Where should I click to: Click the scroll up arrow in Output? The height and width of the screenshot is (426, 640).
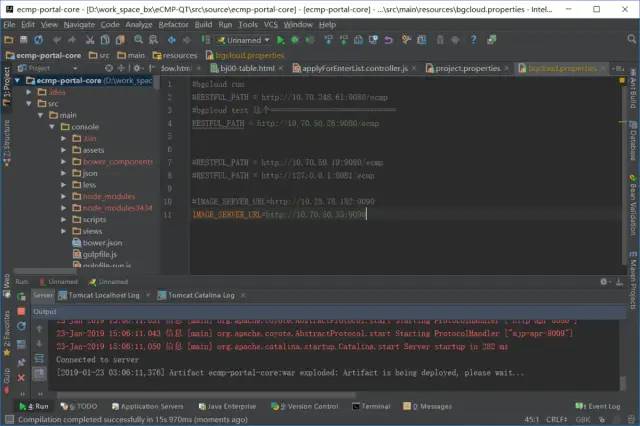(x=41, y=326)
